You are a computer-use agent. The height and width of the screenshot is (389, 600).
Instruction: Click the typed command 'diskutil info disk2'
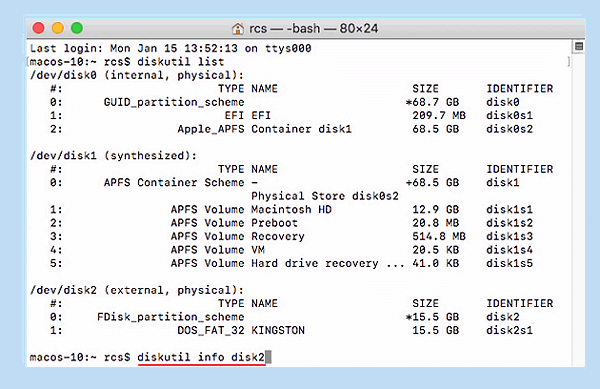point(201,357)
